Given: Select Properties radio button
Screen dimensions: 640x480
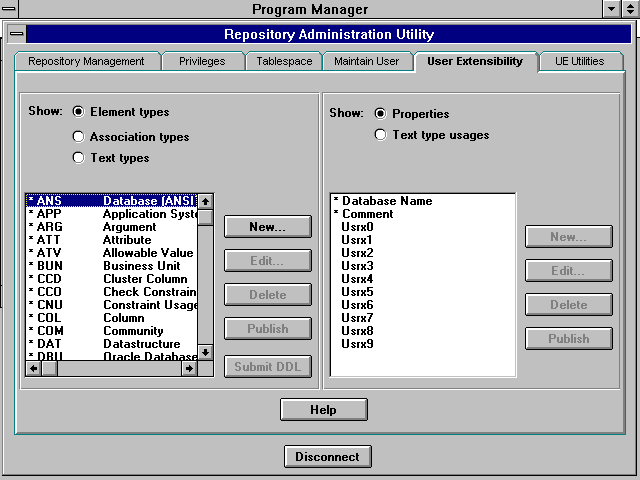Looking at the screenshot, I should pyautogui.click(x=381, y=114).
